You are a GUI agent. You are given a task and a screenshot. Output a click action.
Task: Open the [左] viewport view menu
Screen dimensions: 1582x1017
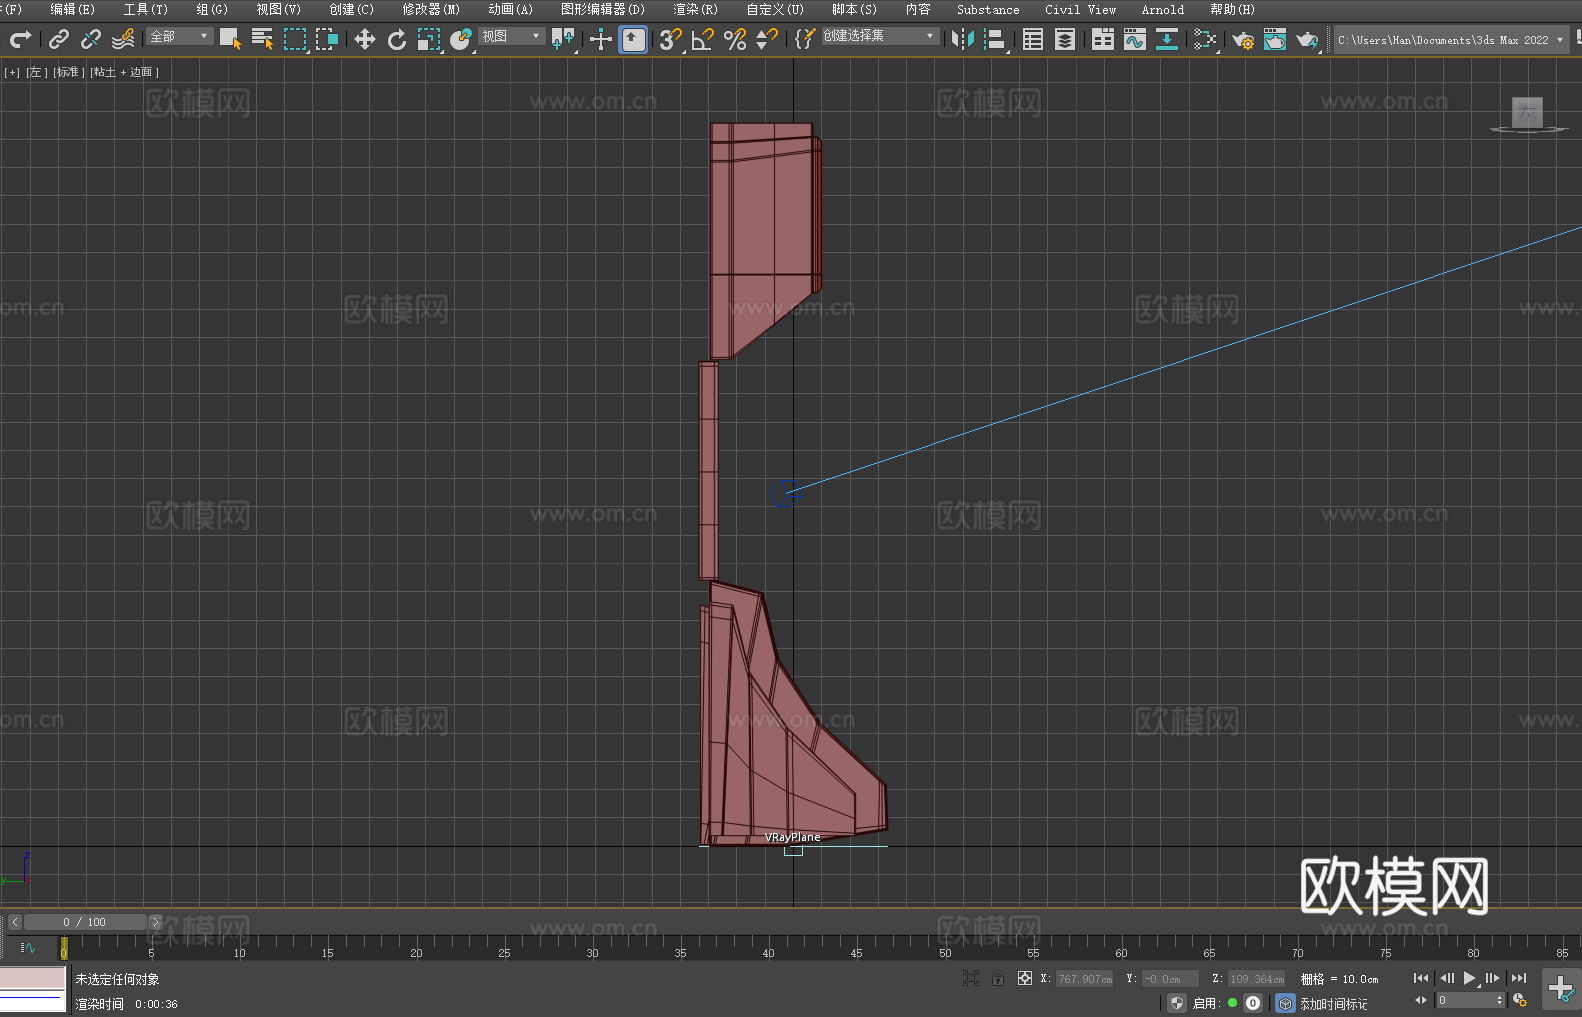click(x=35, y=72)
